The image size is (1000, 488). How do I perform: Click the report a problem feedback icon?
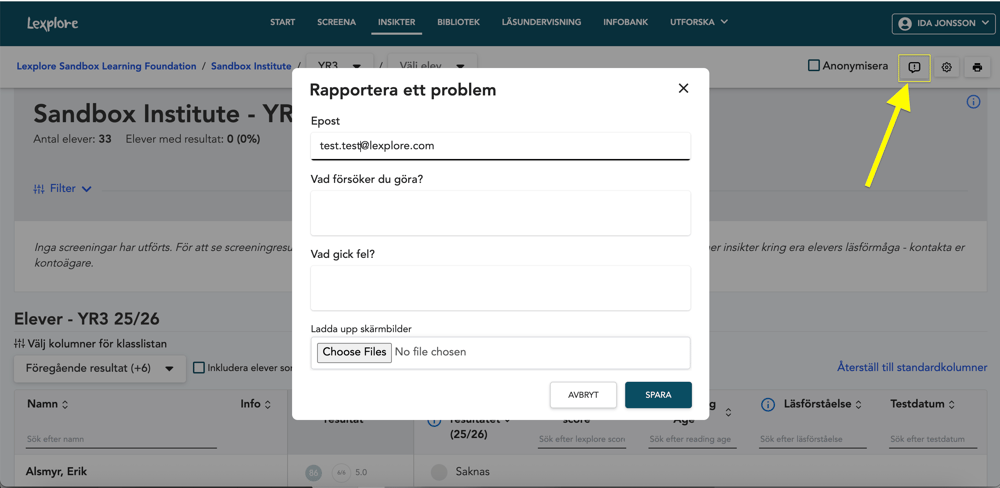[x=914, y=67]
